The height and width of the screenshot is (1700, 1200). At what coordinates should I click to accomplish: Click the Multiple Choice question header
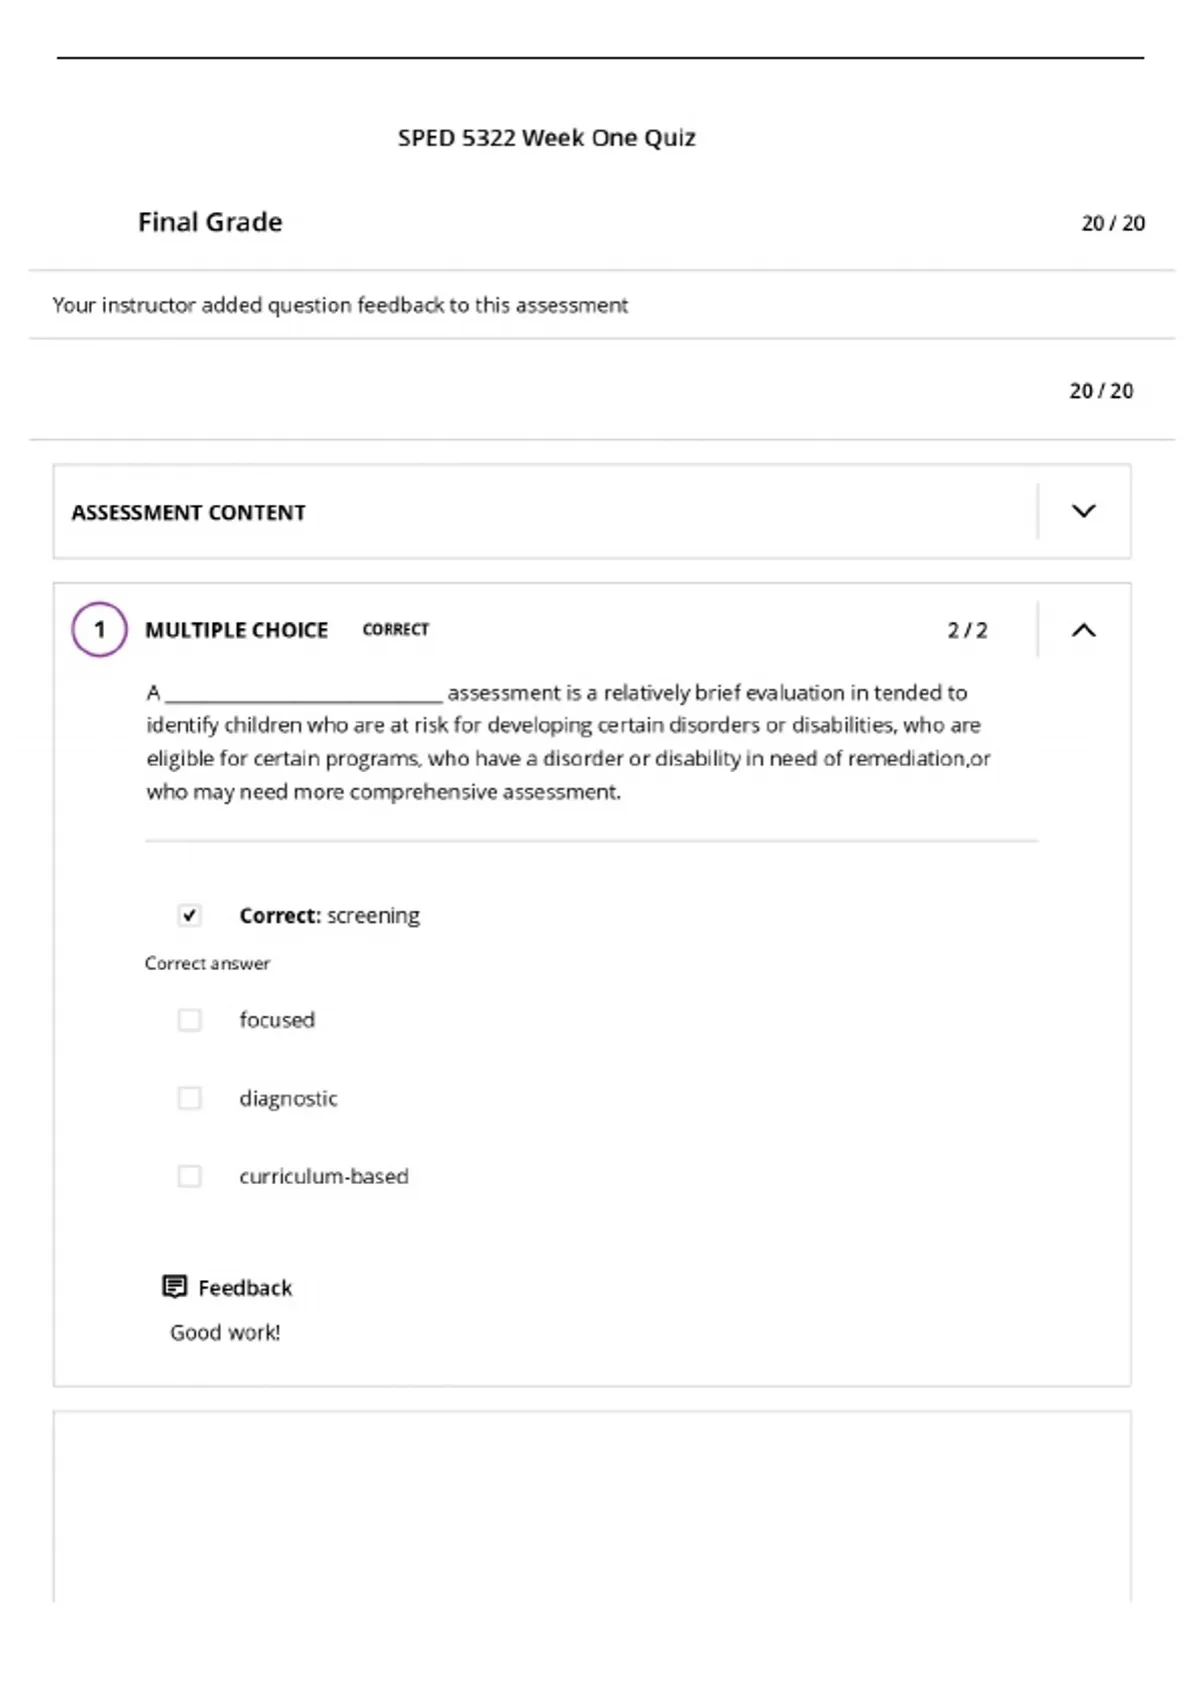236,630
